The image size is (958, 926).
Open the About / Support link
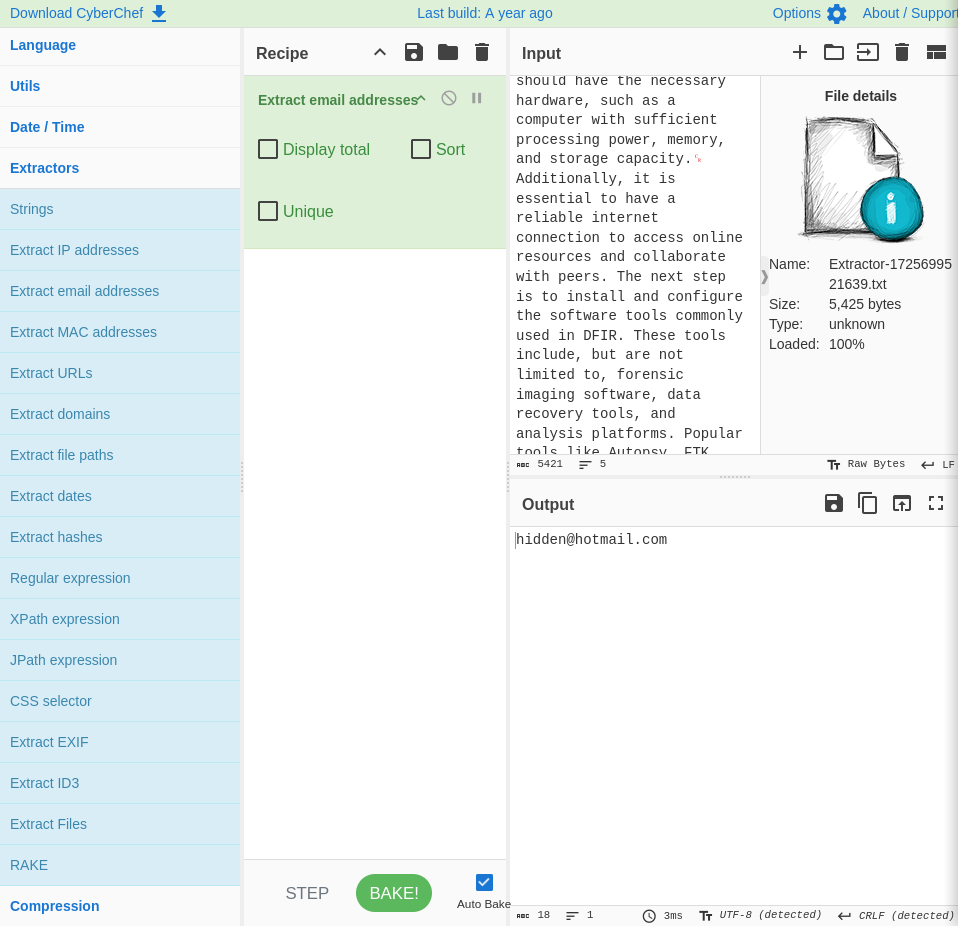click(x=910, y=13)
